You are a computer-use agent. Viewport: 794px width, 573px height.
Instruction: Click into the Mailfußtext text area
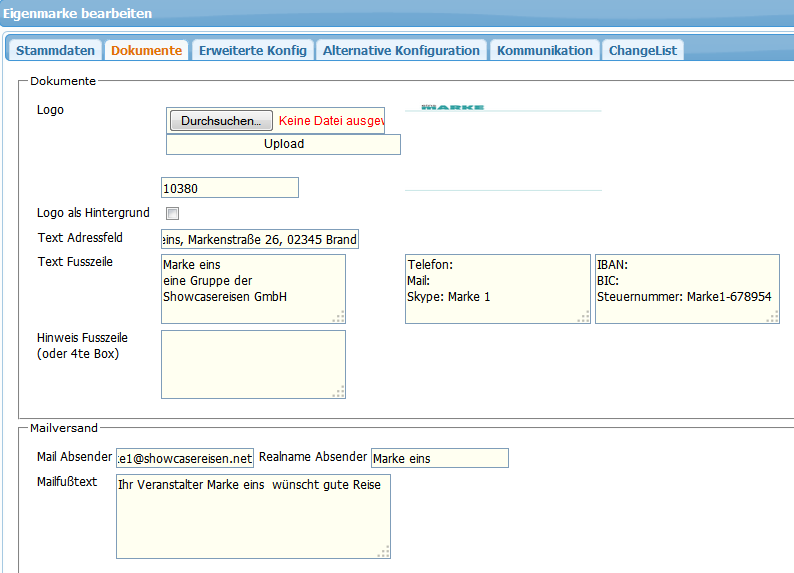(252, 516)
